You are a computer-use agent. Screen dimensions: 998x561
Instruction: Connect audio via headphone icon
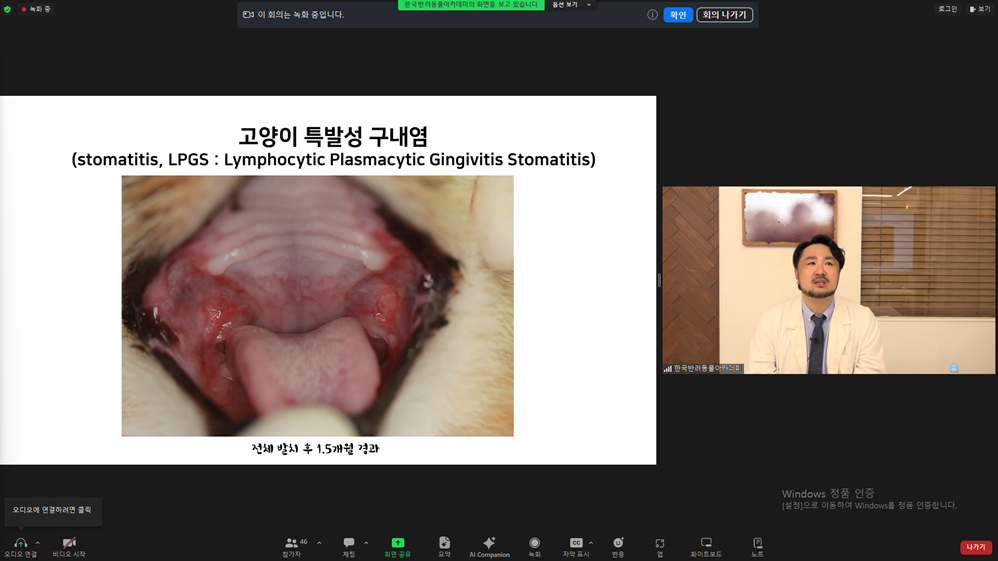[x=20, y=543]
